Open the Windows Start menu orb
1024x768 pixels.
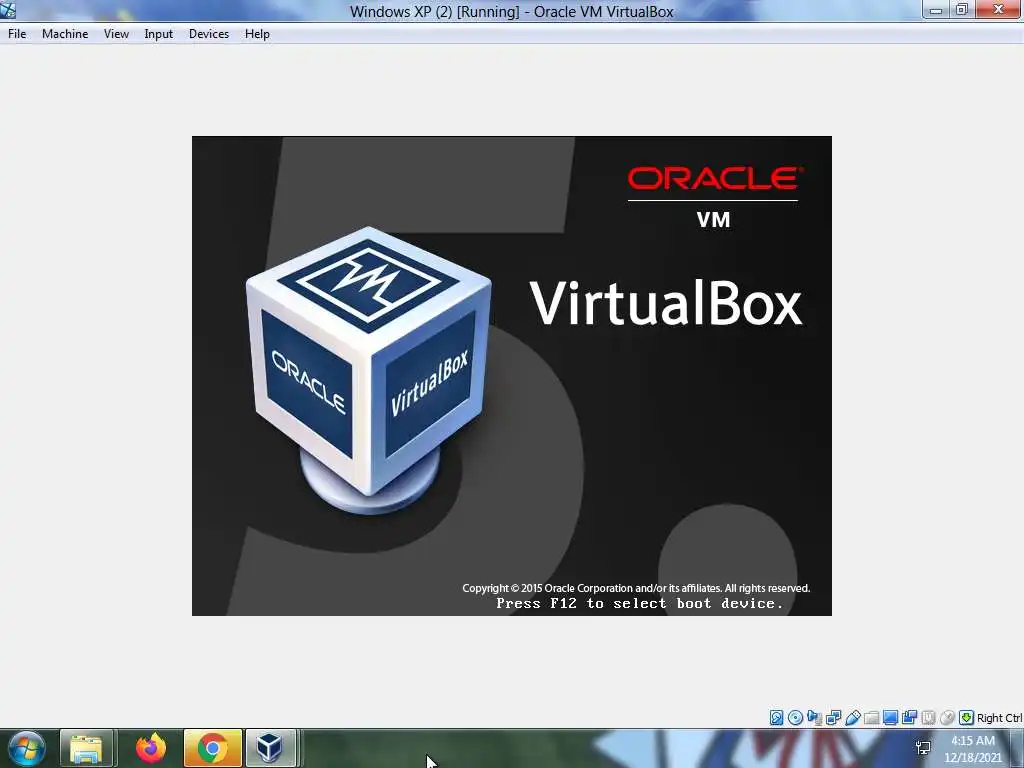pos(27,748)
